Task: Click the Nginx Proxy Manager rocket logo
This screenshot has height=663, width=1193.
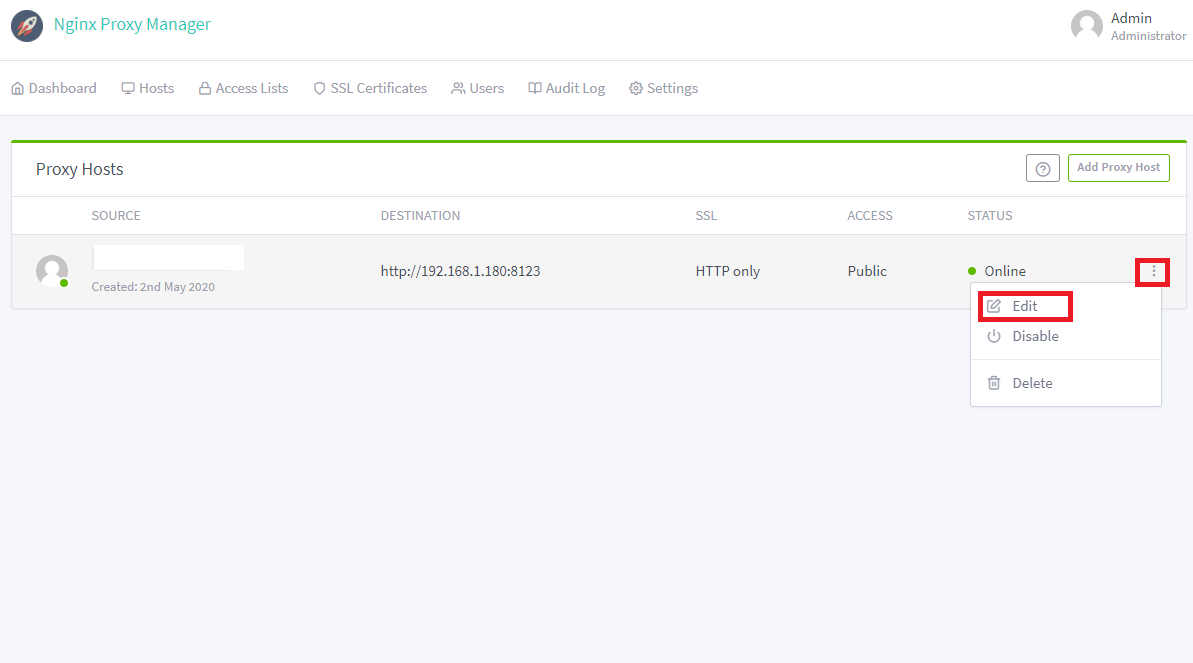Action: pos(27,26)
